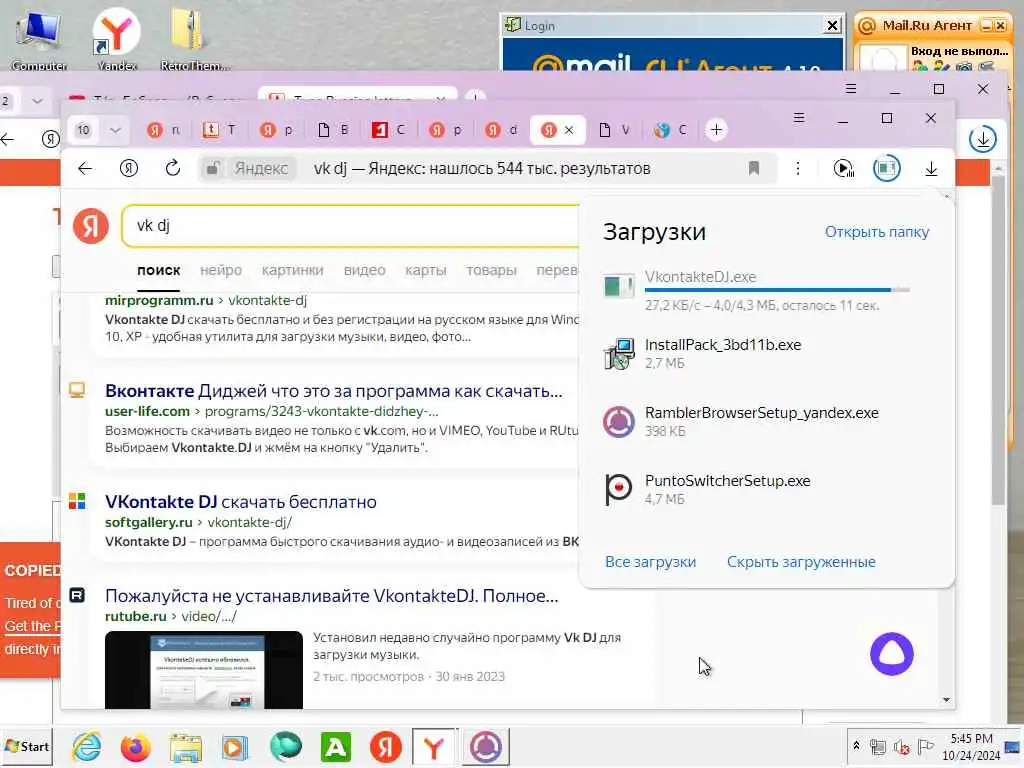
Task: Click the red Yandex logo beside search box
Action: point(91,226)
